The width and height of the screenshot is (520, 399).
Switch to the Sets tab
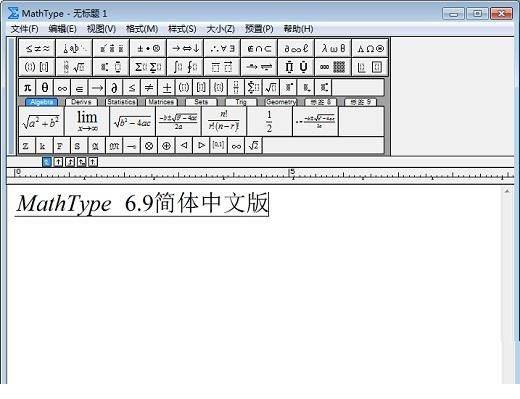click(201, 102)
